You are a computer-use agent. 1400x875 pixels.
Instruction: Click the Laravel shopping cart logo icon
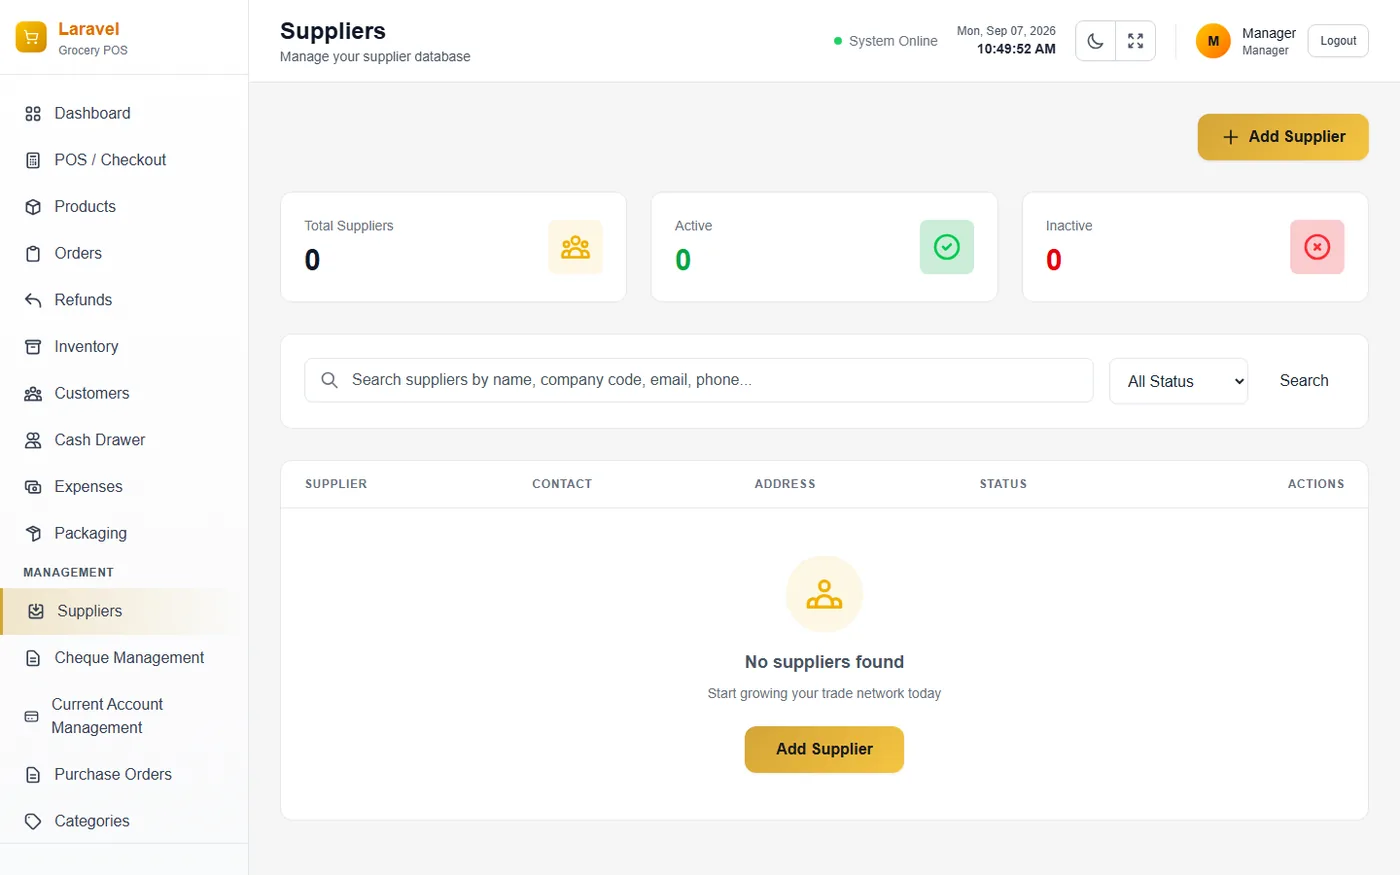(x=31, y=38)
